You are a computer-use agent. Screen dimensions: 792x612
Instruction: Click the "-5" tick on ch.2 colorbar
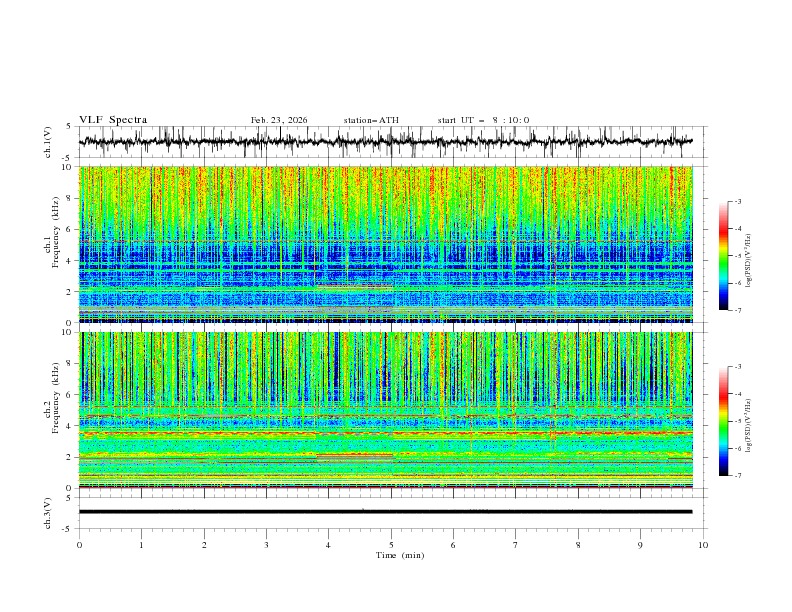pos(738,421)
